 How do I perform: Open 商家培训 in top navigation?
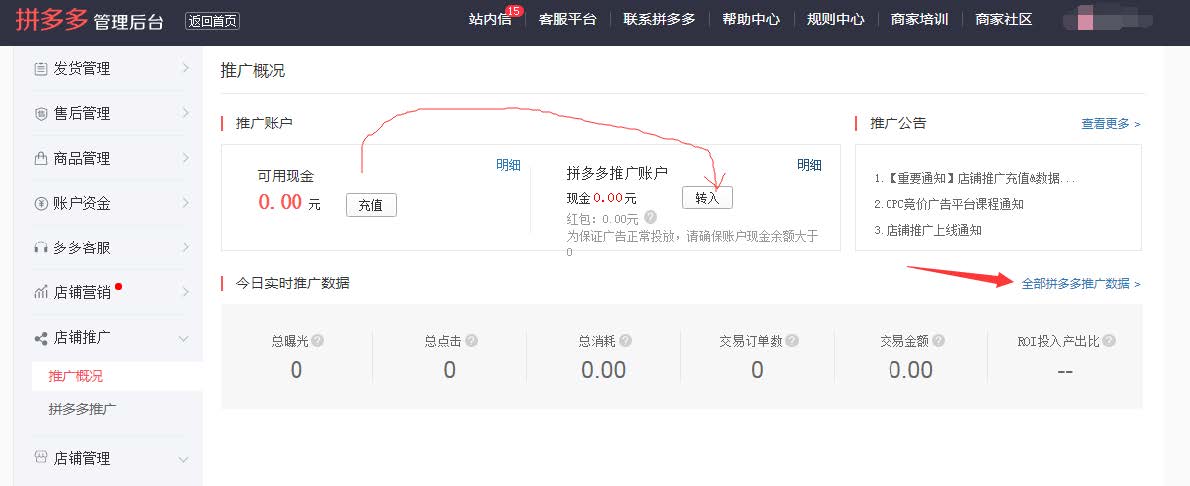[x=920, y=20]
